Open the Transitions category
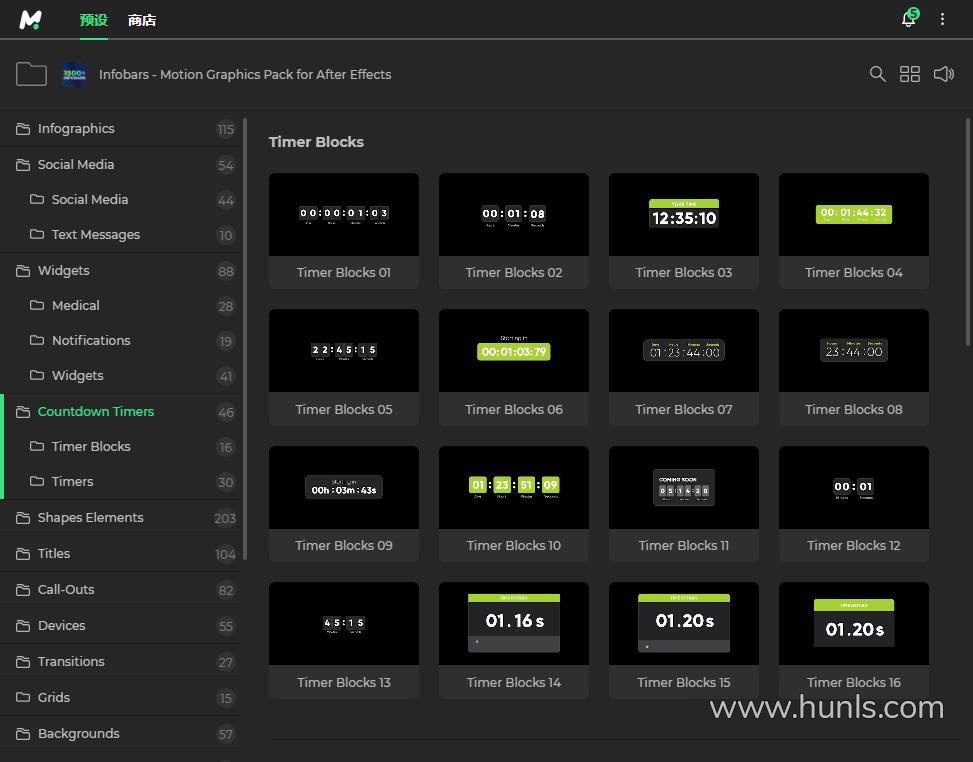973x762 pixels. [x=121, y=661]
